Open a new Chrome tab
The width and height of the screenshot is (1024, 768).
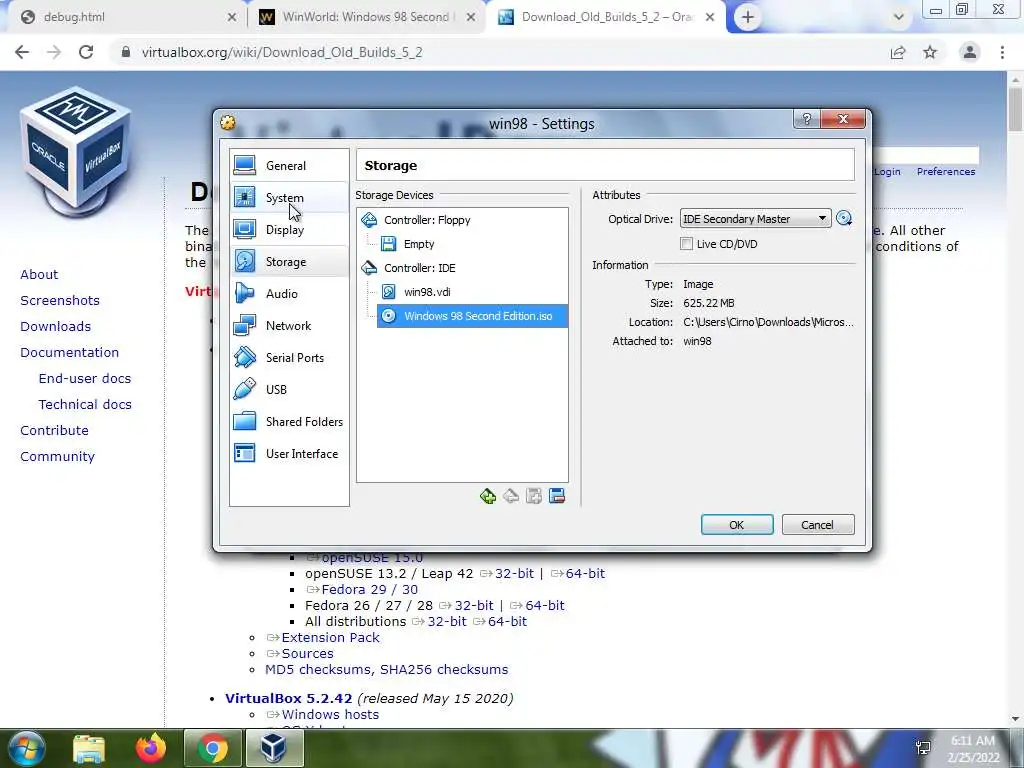(748, 17)
